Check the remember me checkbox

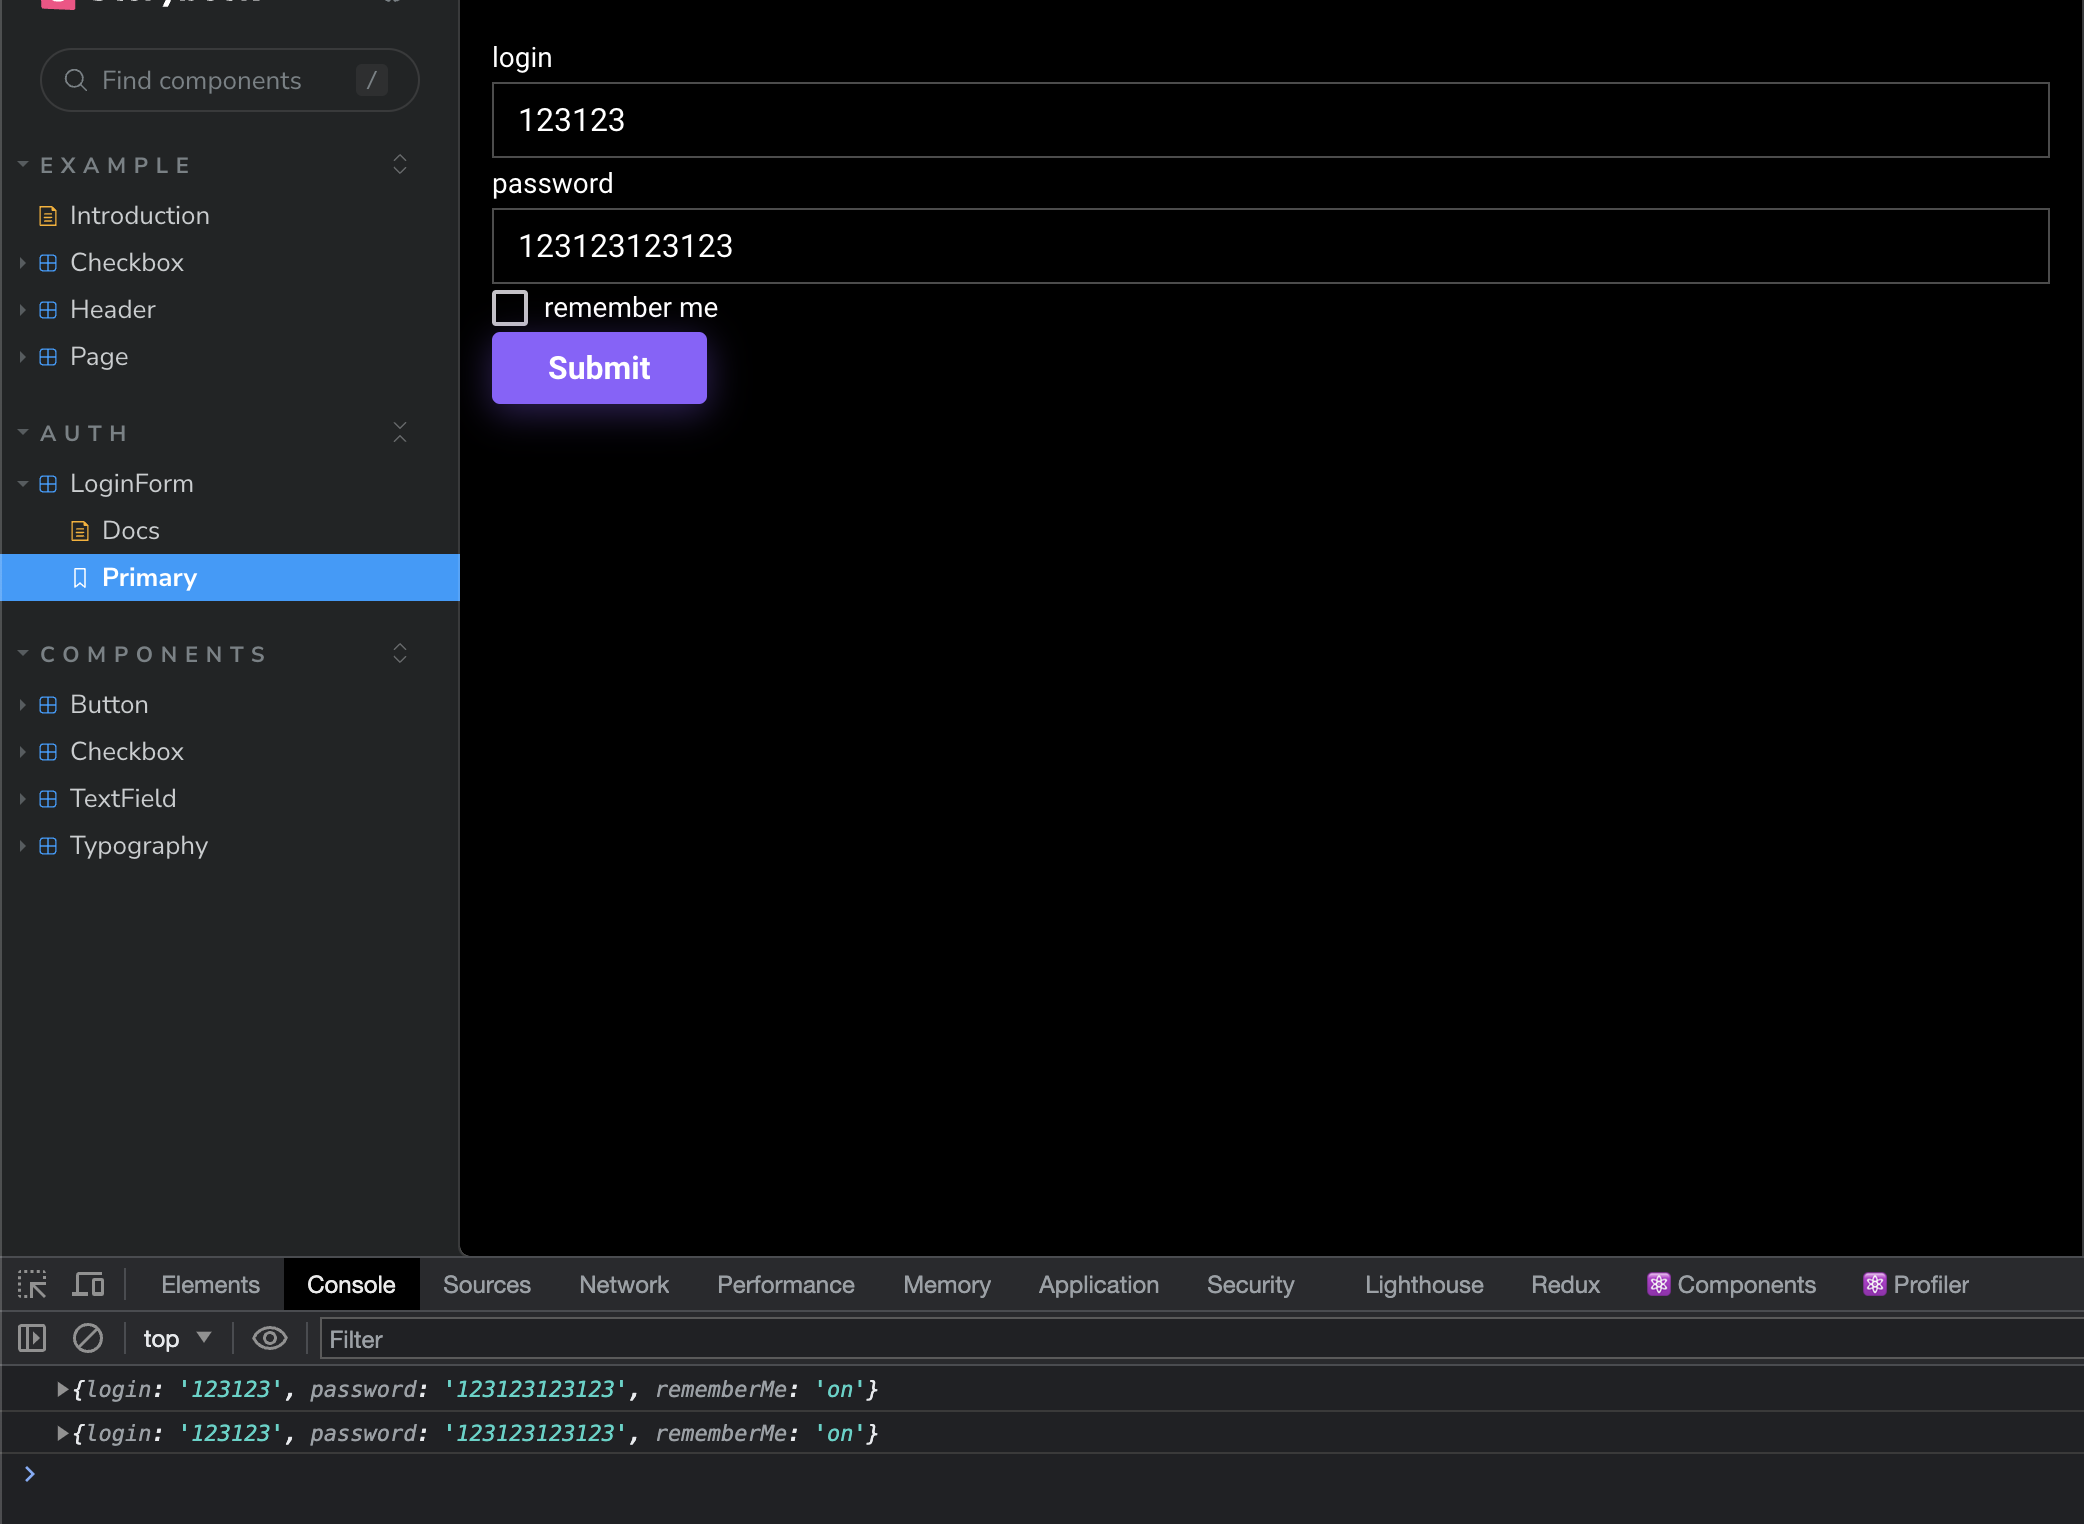(510, 308)
